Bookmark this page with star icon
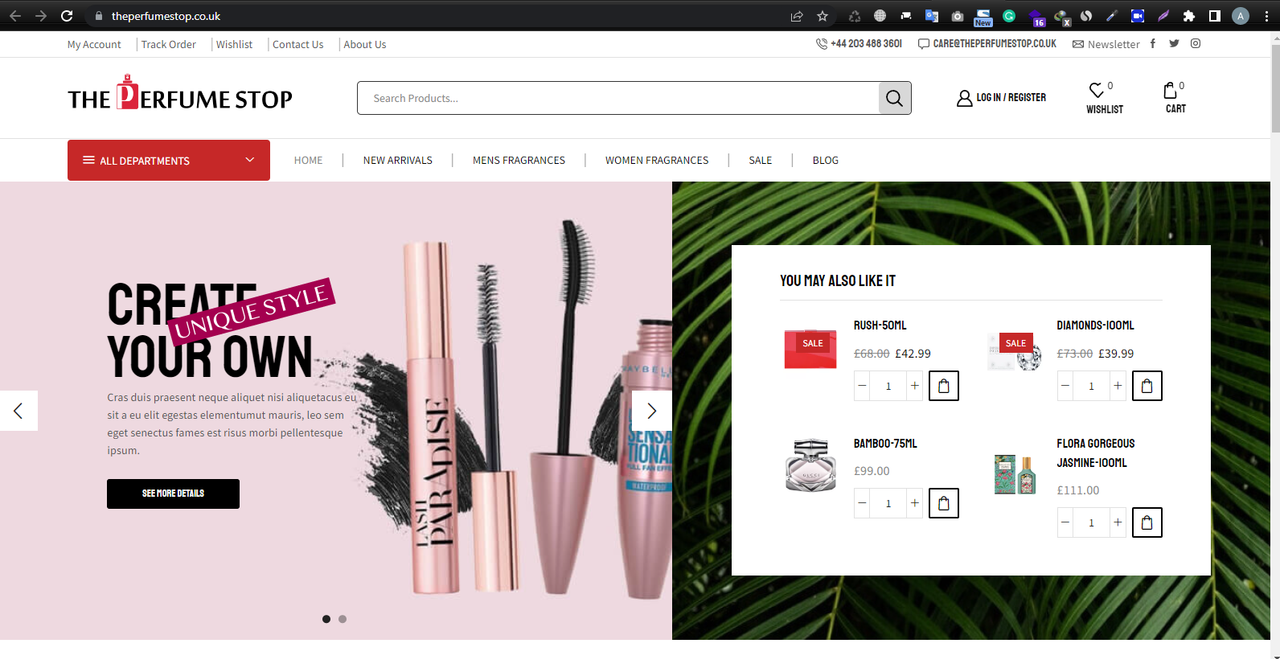The height and width of the screenshot is (659, 1280). pyautogui.click(x=822, y=16)
